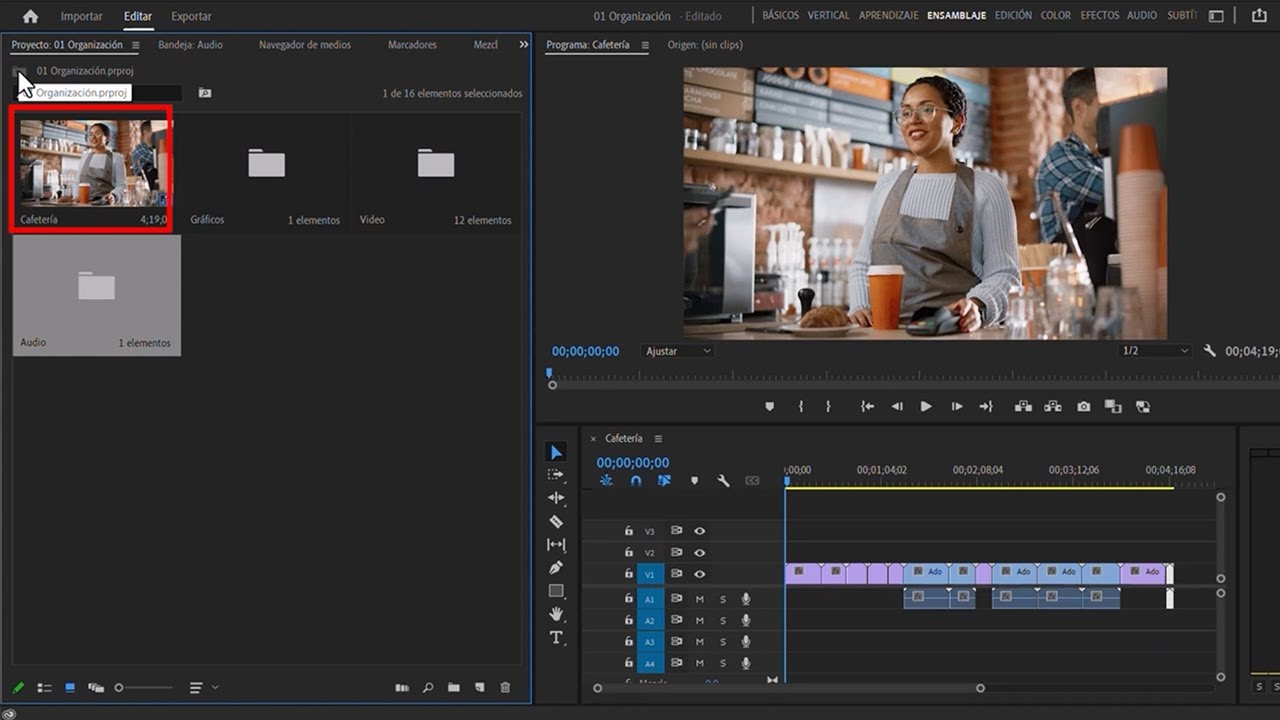The width and height of the screenshot is (1280, 720).
Task: Hide track V1 with the eye icon
Action: point(700,574)
